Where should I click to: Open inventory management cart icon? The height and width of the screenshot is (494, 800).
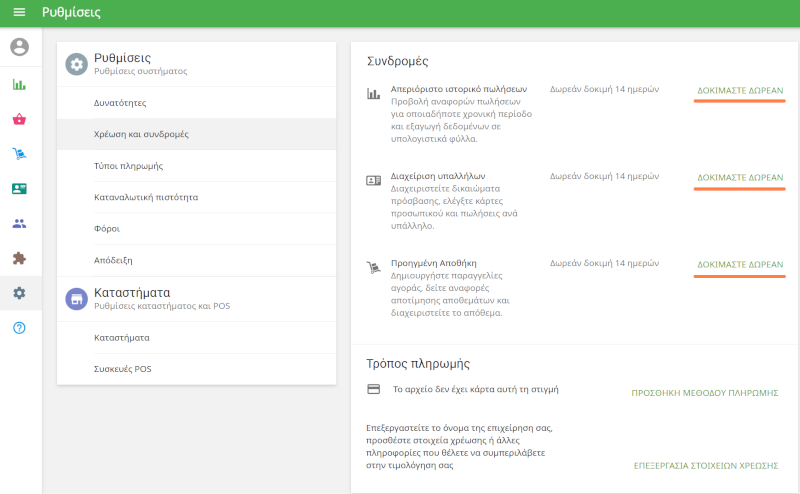pyautogui.click(x=20, y=154)
